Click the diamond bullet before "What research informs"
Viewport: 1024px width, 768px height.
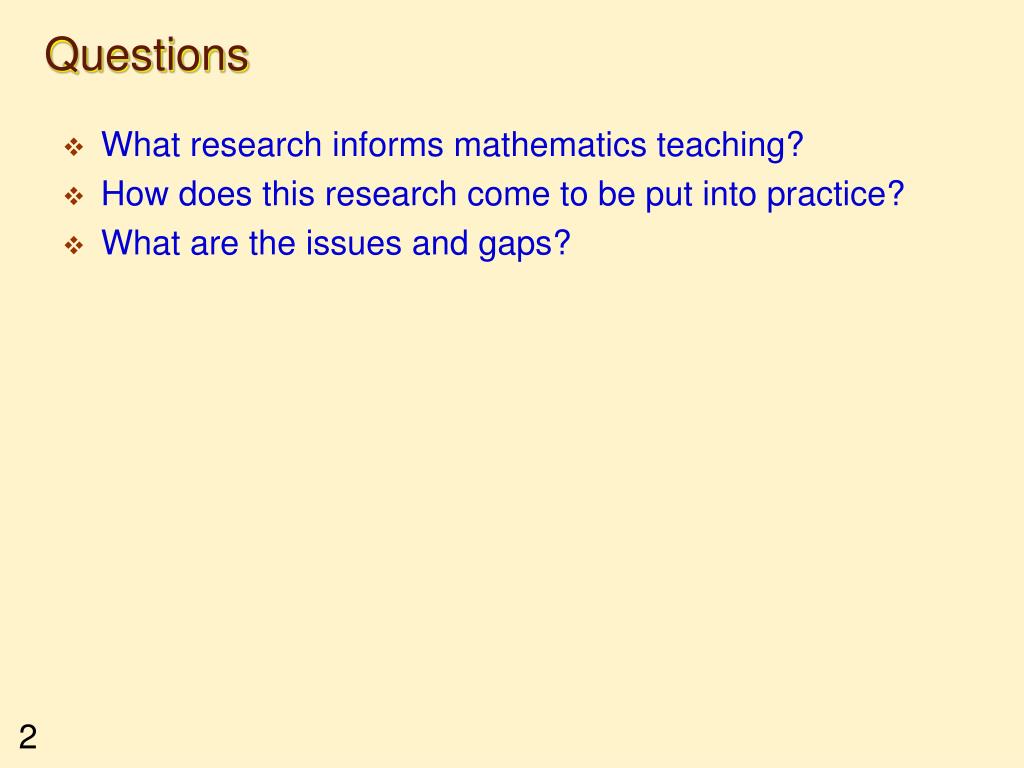point(74,146)
